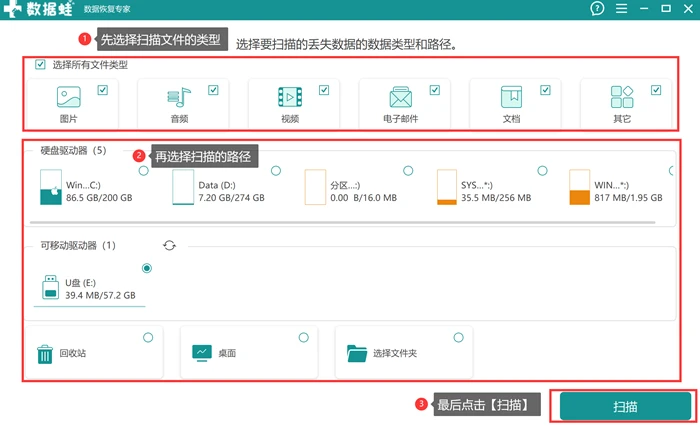Click the 图片 image file type icon
Screen dimensions: 700x427
coord(69,96)
